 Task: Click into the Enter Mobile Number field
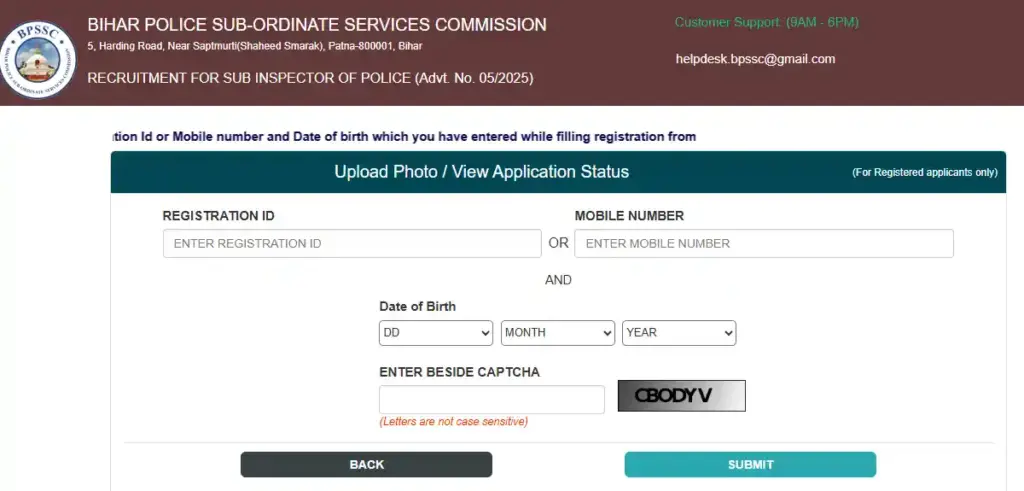click(764, 243)
